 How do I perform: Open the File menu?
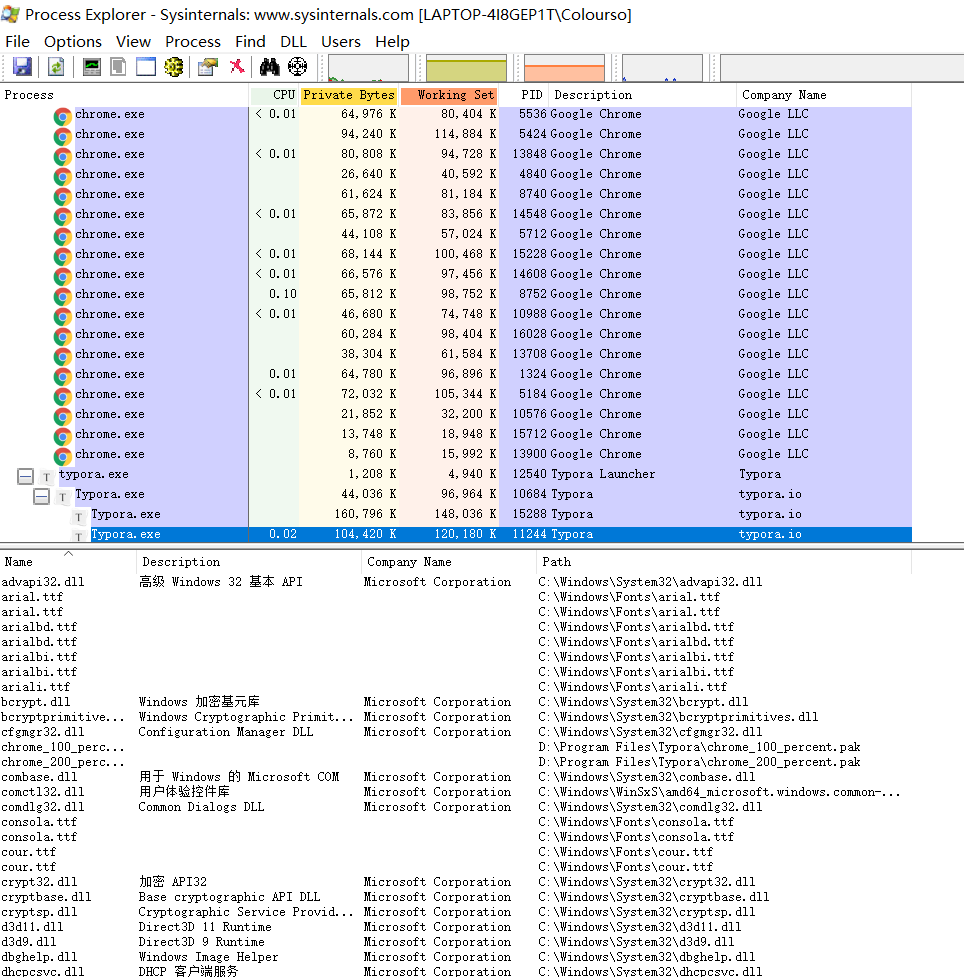pos(17,42)
